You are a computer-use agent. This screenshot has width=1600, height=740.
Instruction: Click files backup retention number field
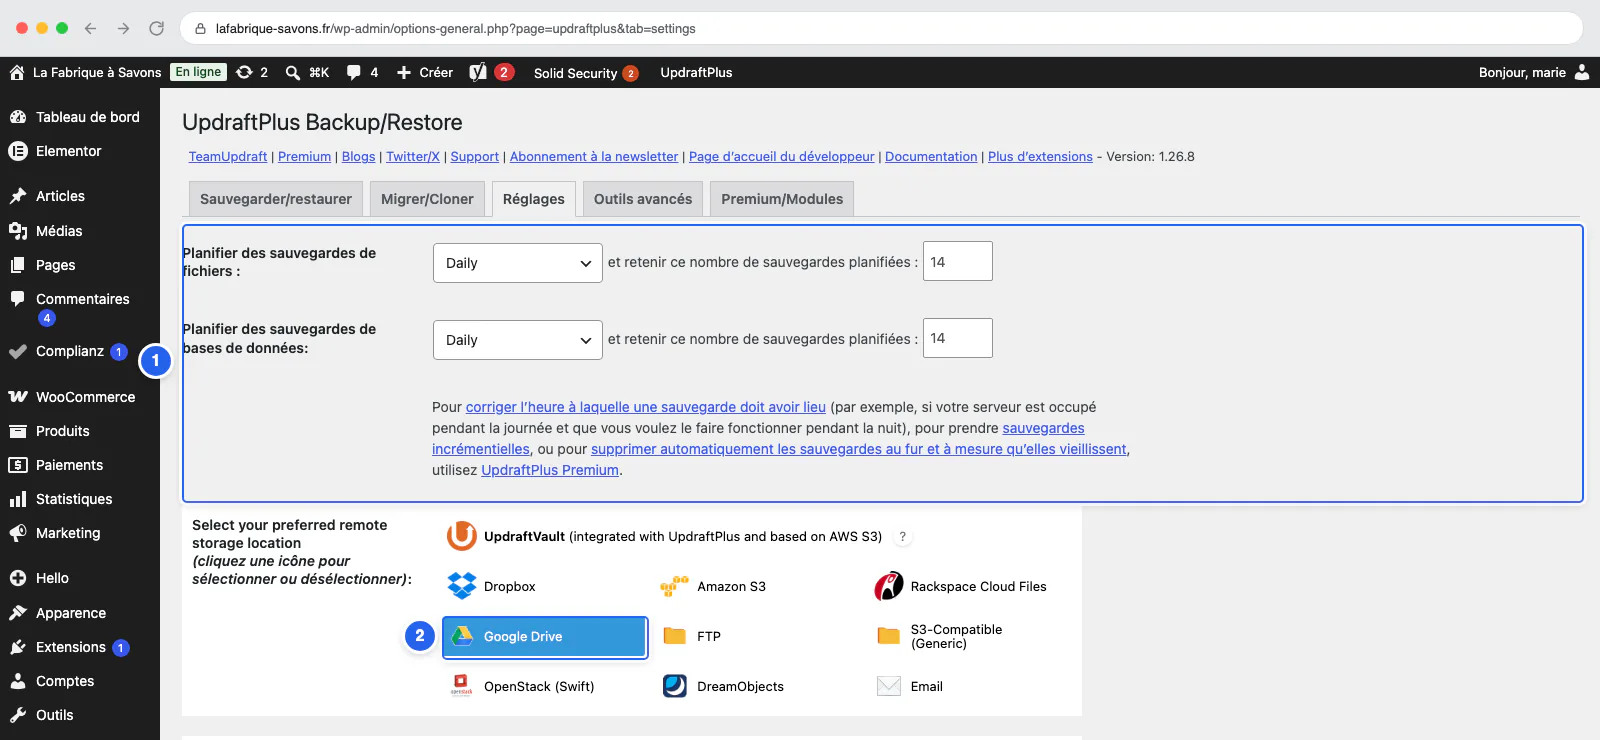pos(958,261)
